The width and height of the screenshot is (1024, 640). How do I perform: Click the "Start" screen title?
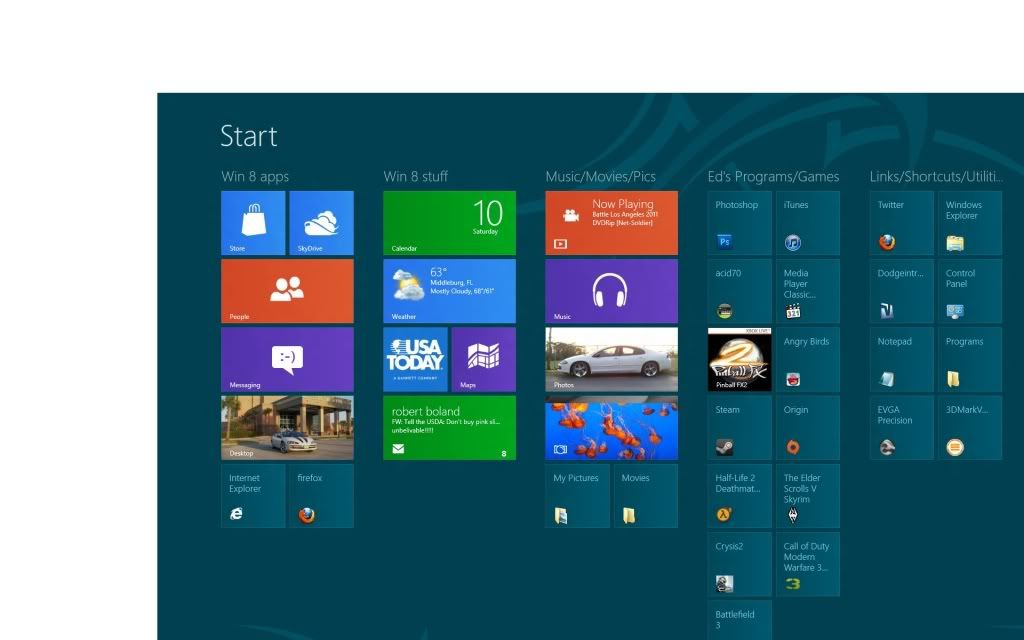249,136
